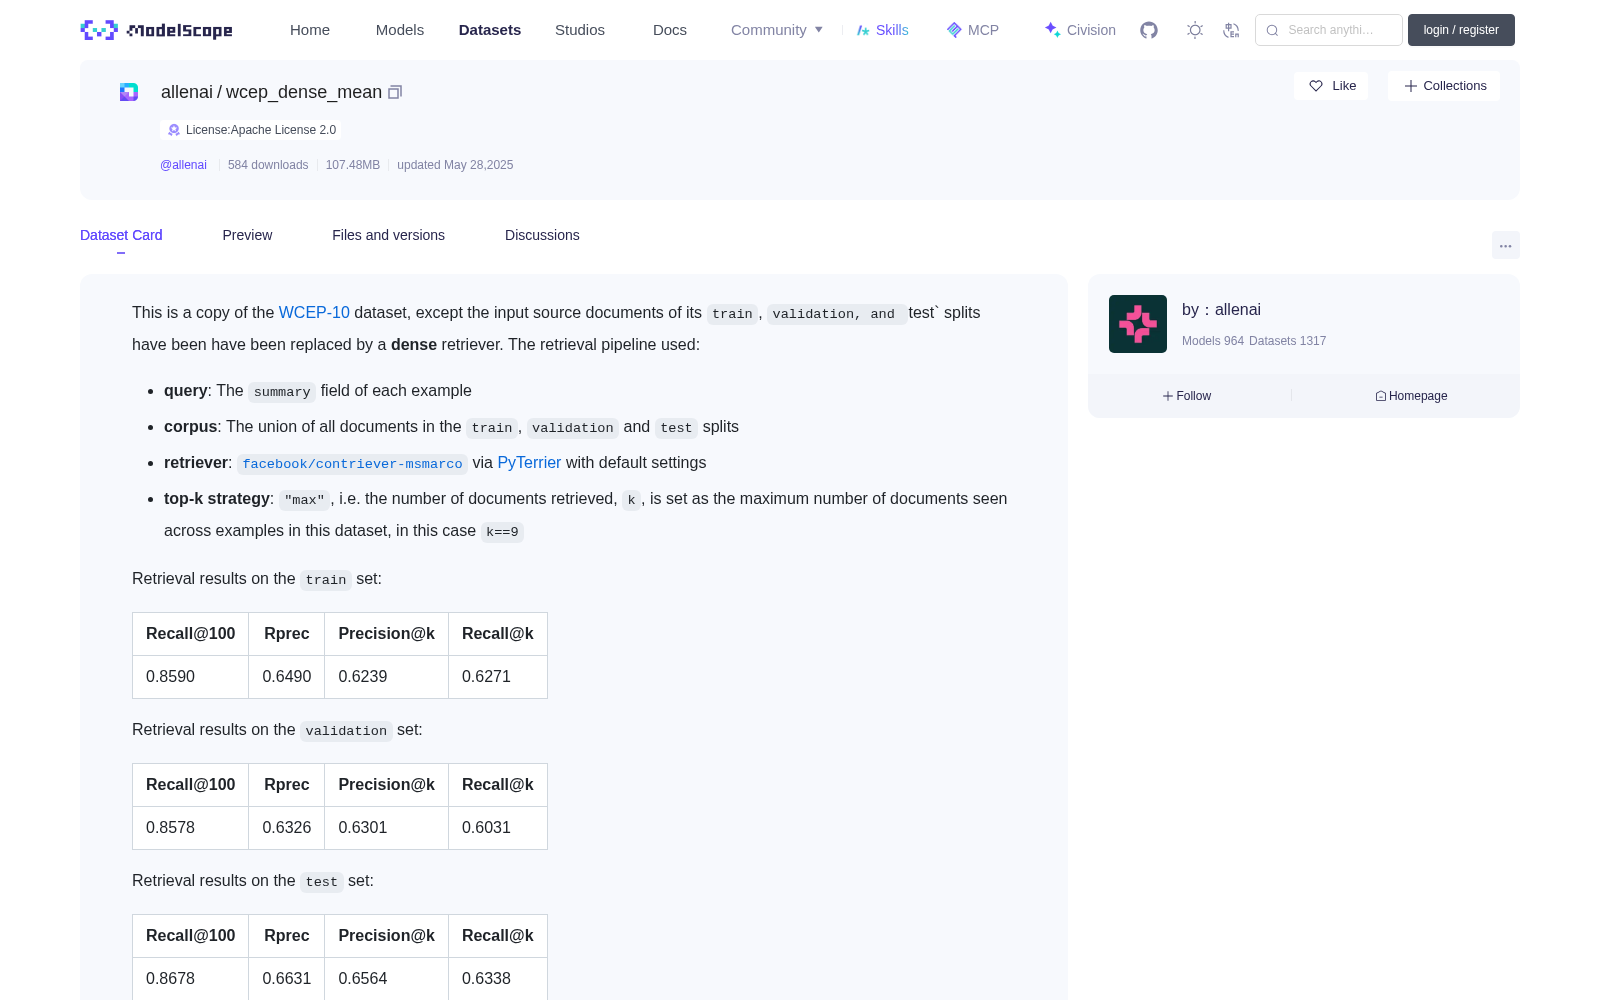Click the '107.48MB' size text

353,165
